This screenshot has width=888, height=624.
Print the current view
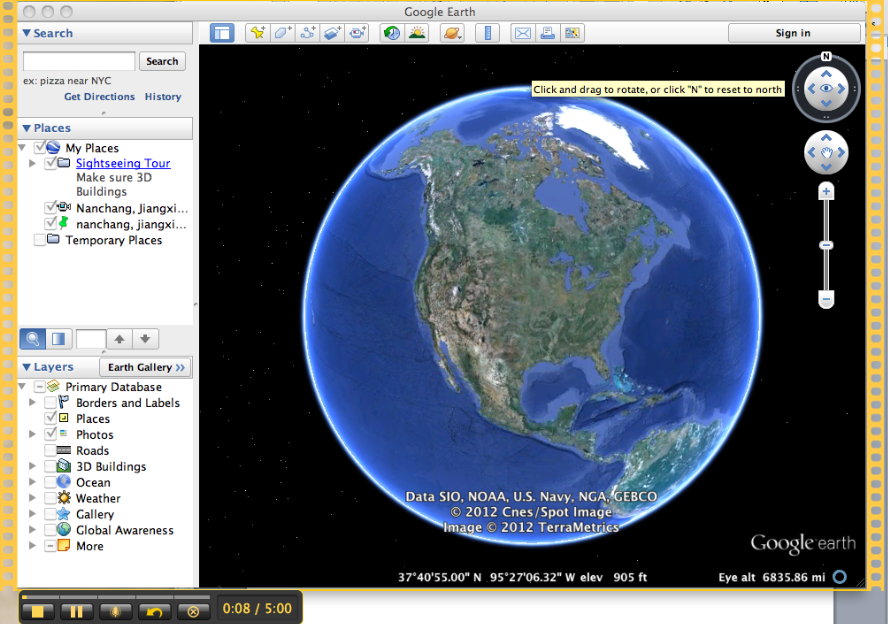coord(548,33)
